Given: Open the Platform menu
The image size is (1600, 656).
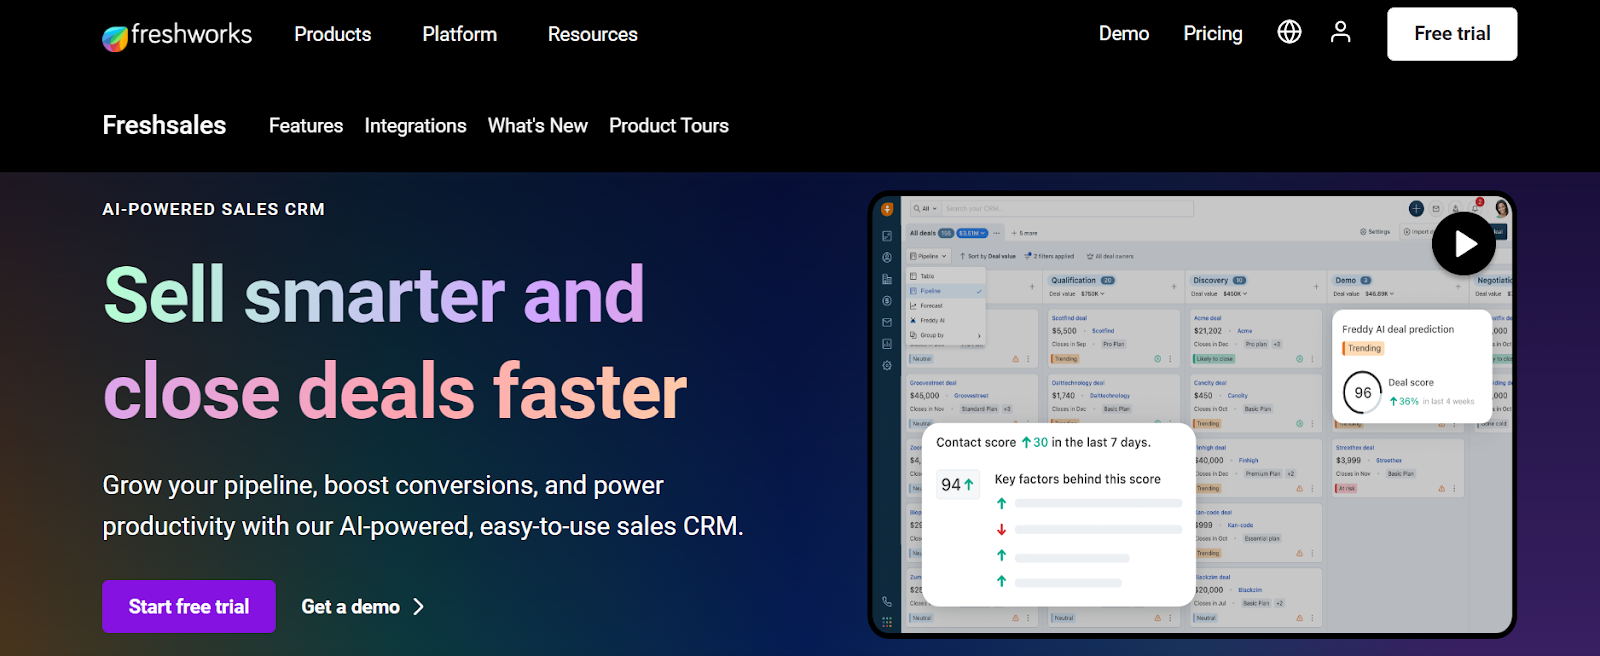Looking at the screenshot, I should [459, 34].
